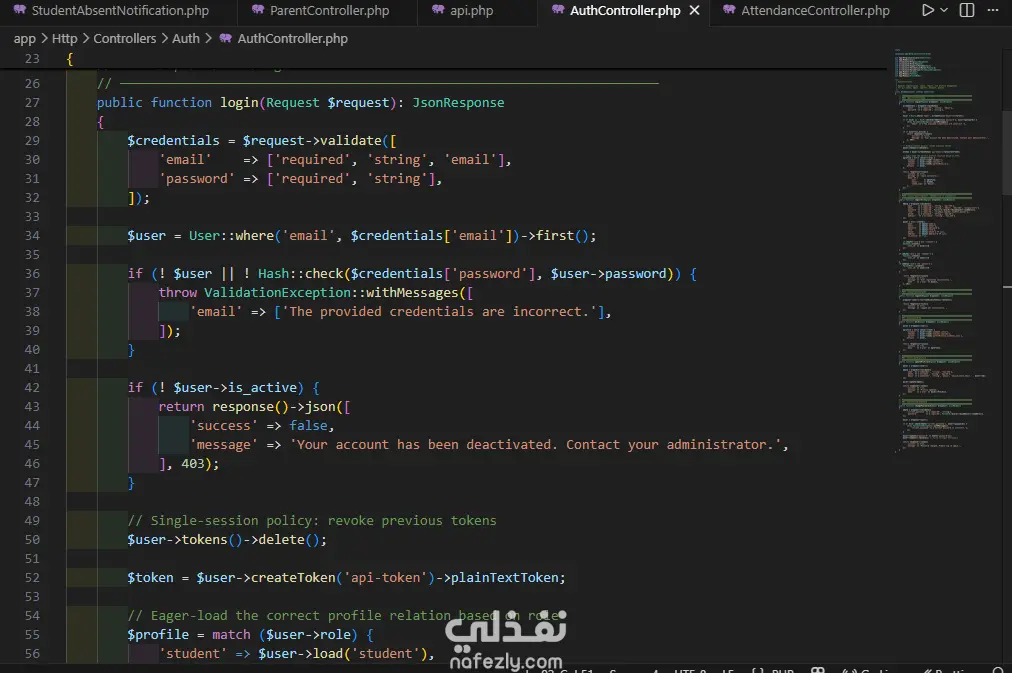
Task: Select the AuthController.php tab
Action: 625,10
